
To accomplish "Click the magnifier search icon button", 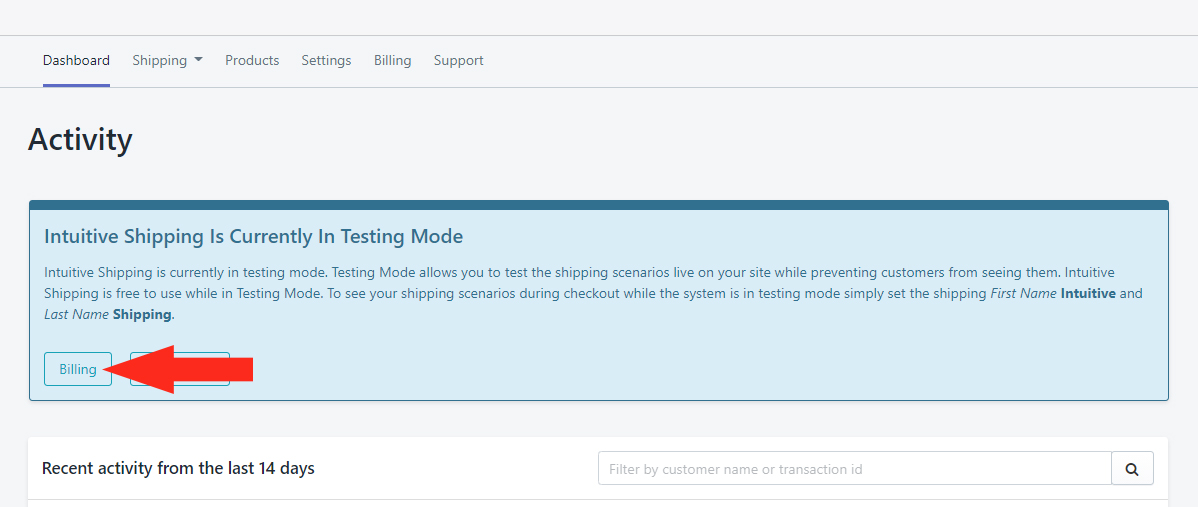I will tap(1132, 469).
